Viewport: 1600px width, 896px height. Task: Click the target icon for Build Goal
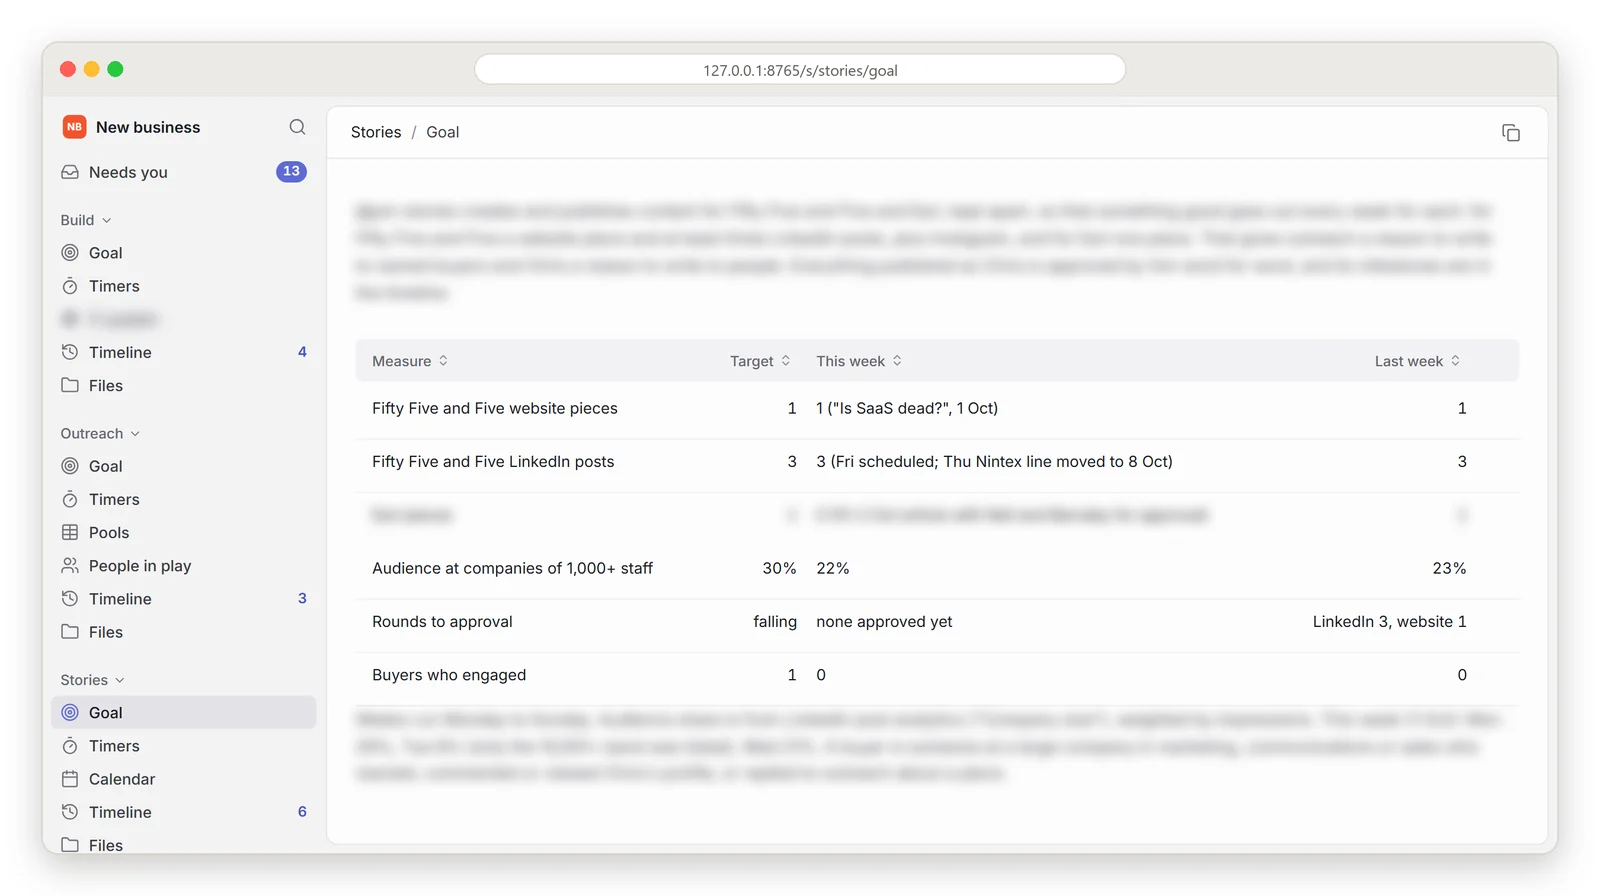(70, 253)
